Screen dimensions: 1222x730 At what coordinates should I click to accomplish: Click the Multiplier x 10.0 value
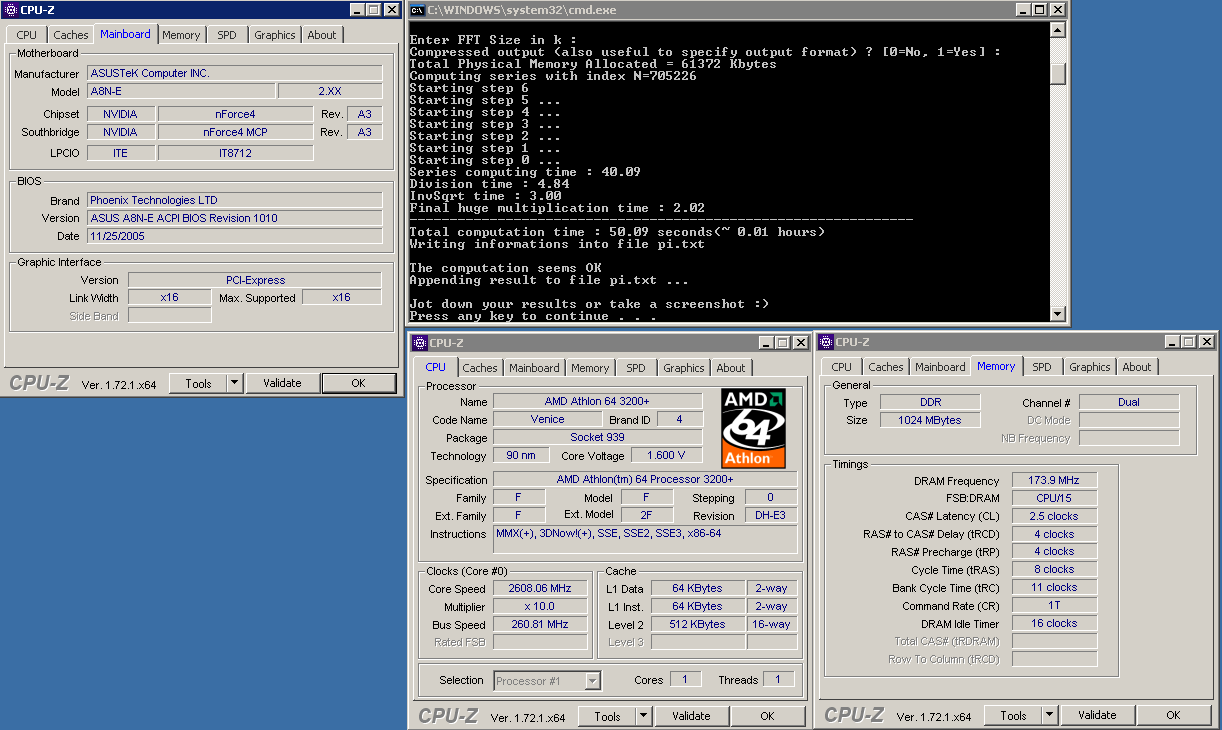click(x=540, y=607)
